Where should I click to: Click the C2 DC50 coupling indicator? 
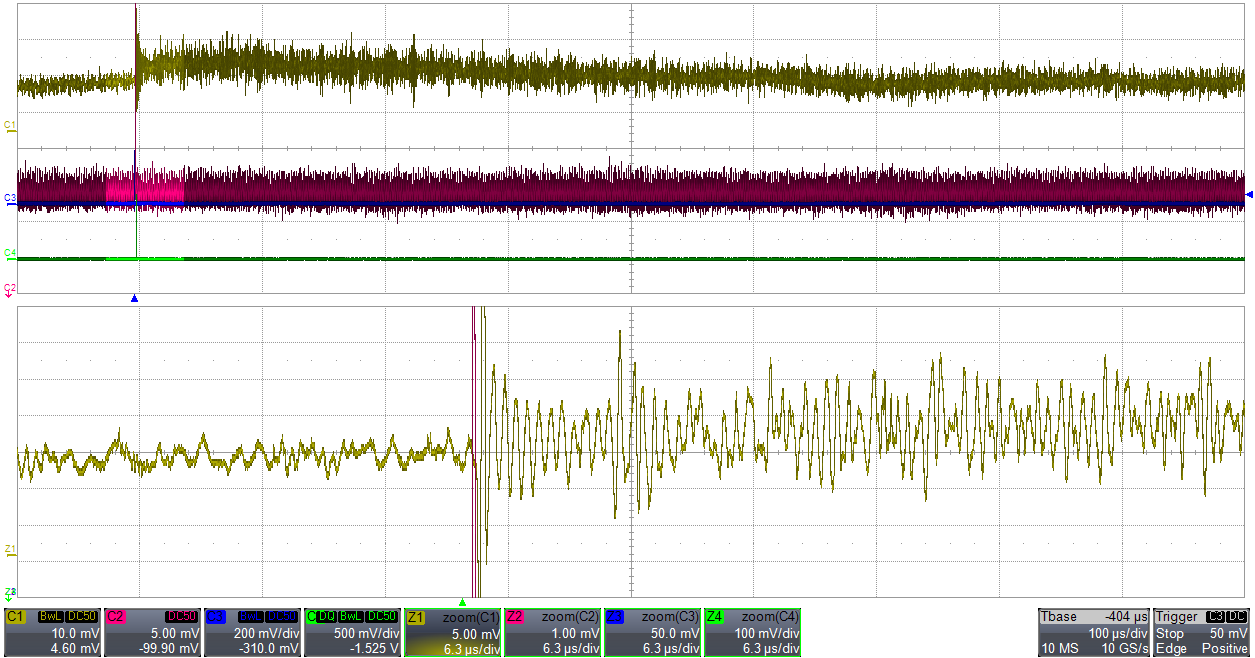(182, 617)
